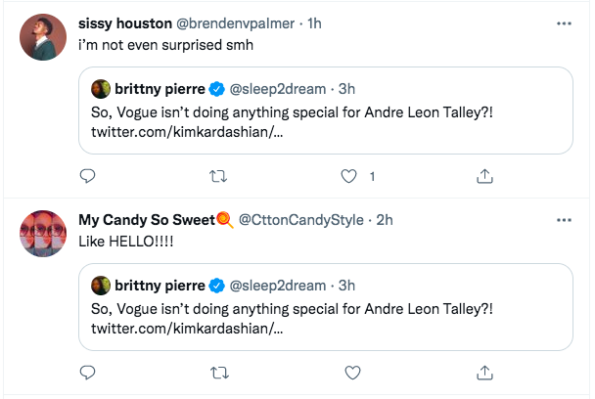
Task: Open My Candy So Sweet's profile picture
Action: 43,233
